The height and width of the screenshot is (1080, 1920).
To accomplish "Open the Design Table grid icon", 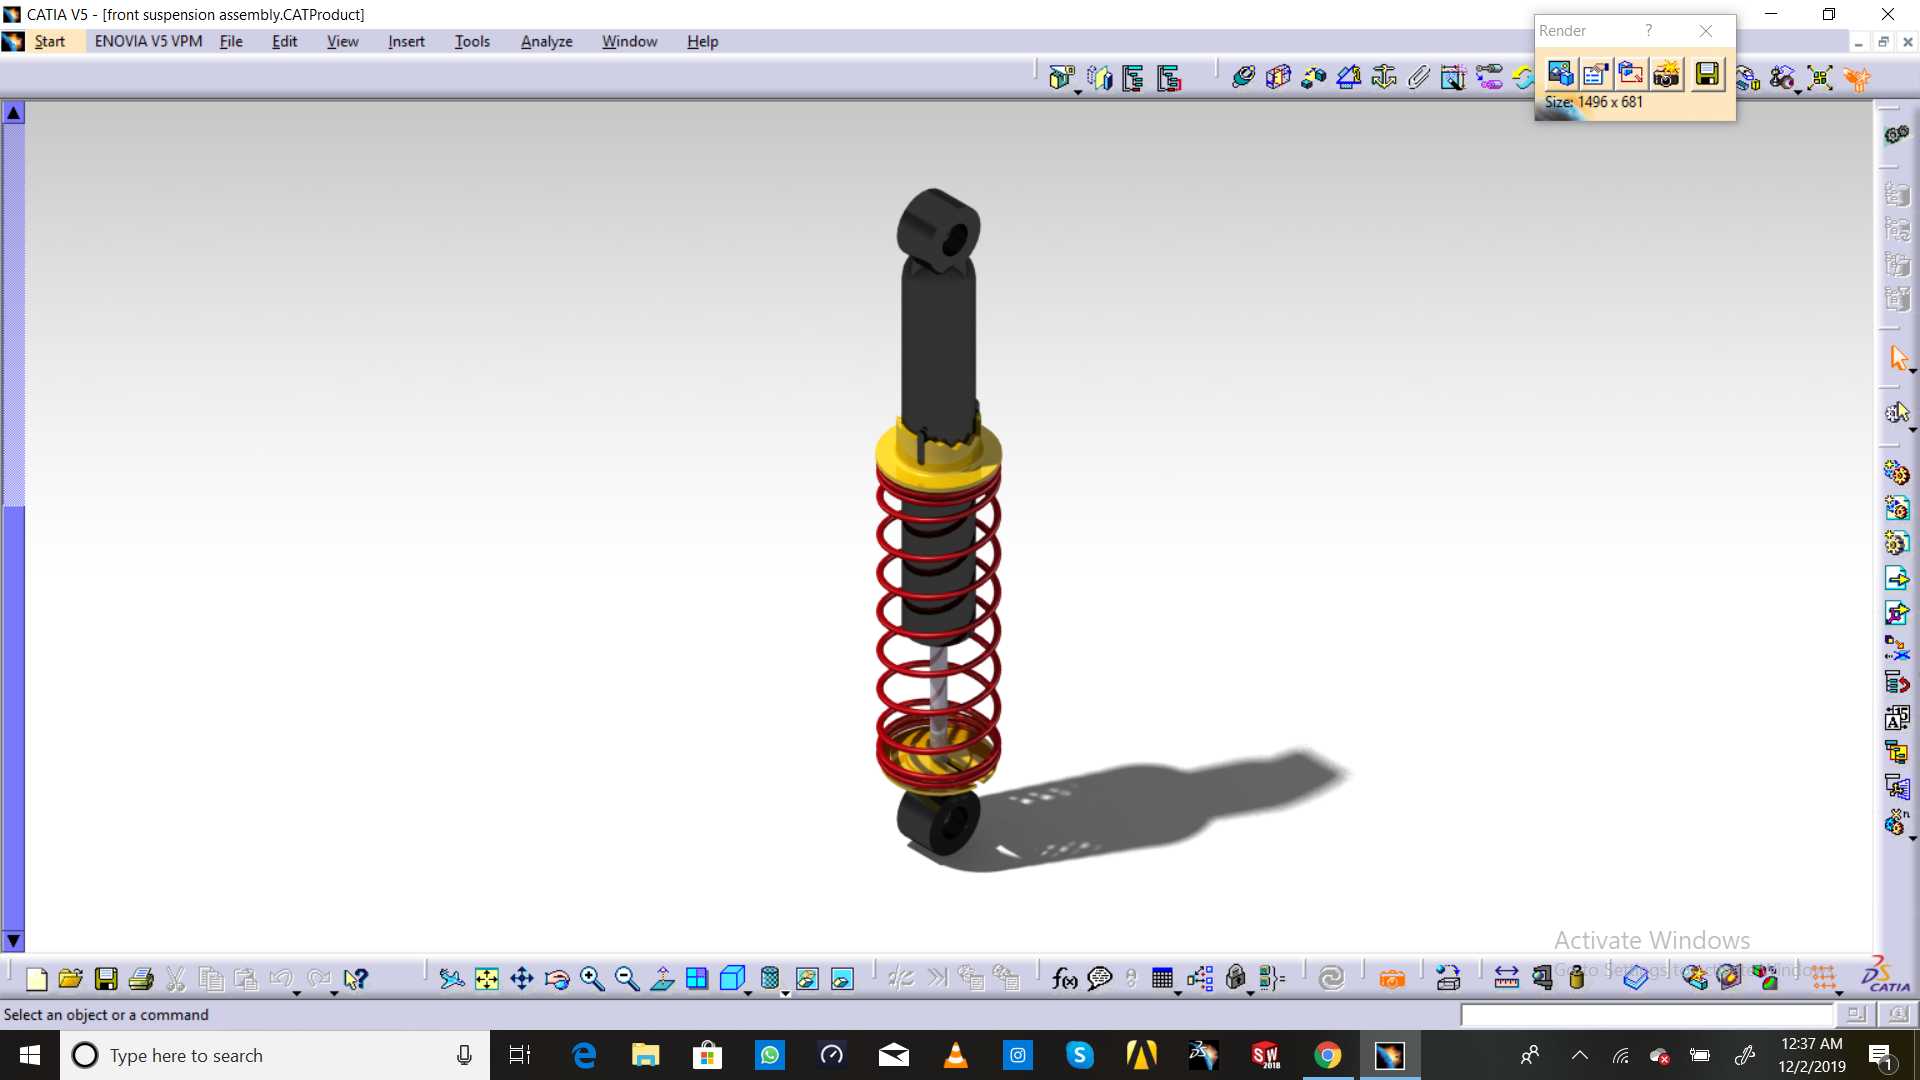I will [1162, 978].
